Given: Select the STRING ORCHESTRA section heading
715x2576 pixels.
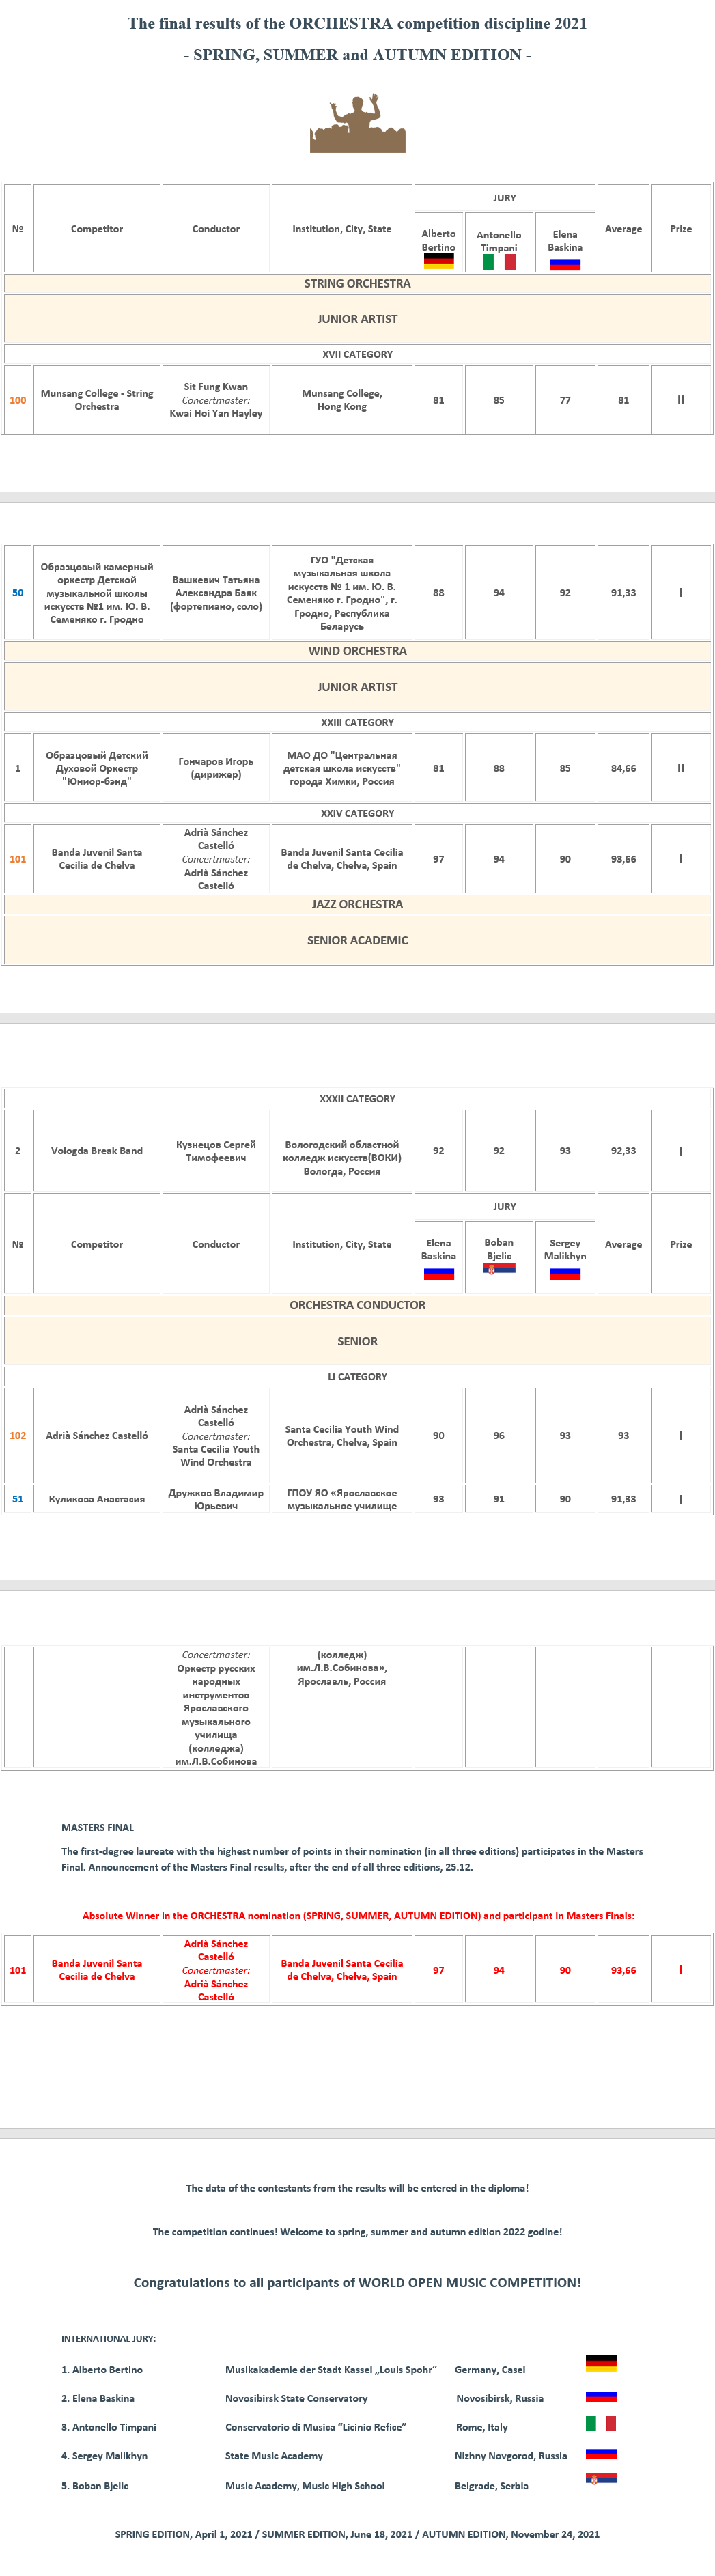Looking at the screenshot, I should click(x=357, y=284).
